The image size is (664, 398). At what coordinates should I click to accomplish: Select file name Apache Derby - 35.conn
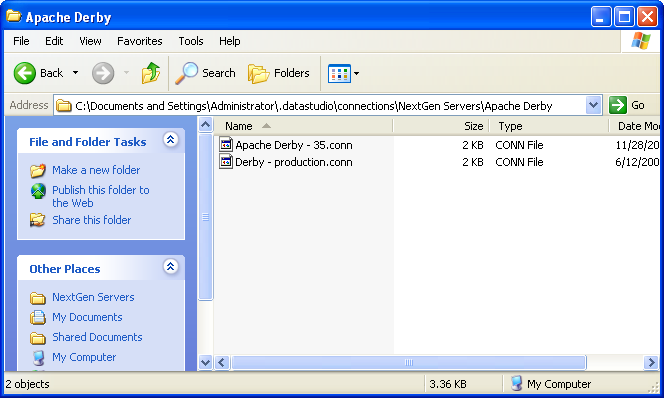[x=294, y=145]
